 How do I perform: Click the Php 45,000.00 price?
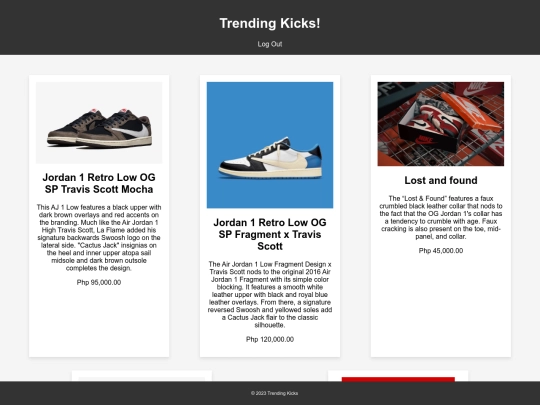coord(440,251)
